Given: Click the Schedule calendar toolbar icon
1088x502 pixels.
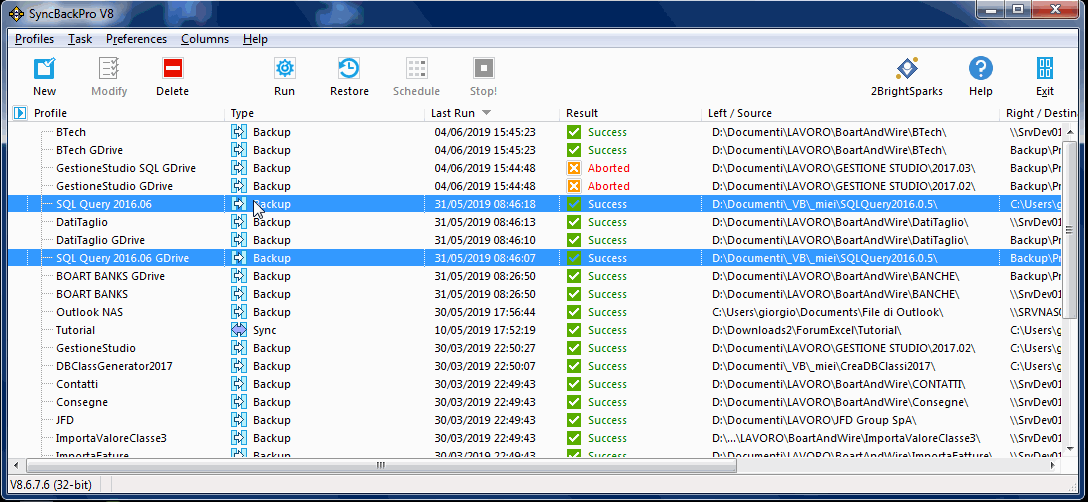Looking at the screenshot, I should (x=416, y=68).
